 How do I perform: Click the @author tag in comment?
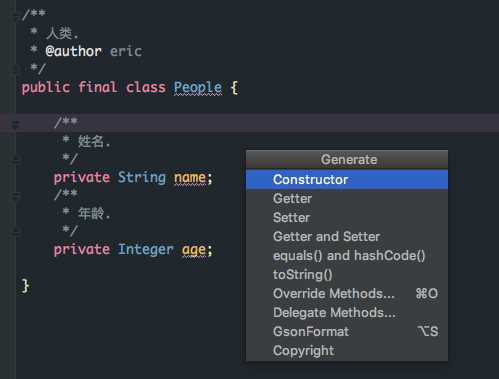coord(73,51)
